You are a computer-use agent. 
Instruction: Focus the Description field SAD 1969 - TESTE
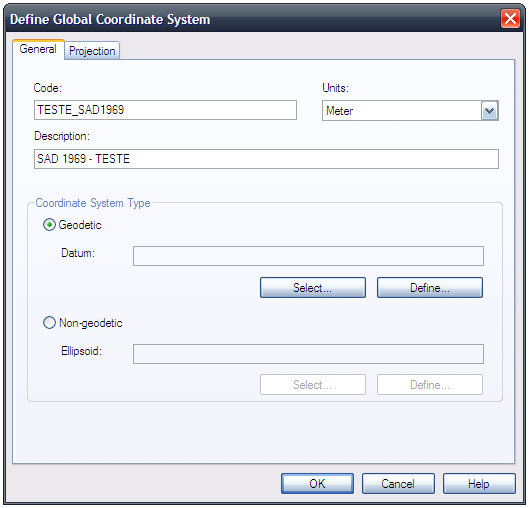point(266,159)
